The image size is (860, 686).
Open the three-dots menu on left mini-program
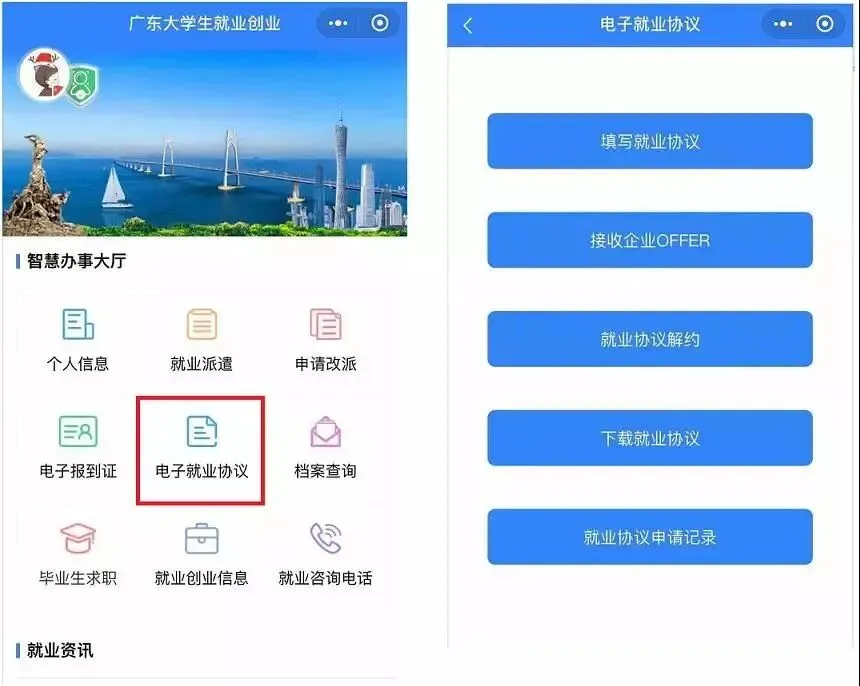pos(338,23)
